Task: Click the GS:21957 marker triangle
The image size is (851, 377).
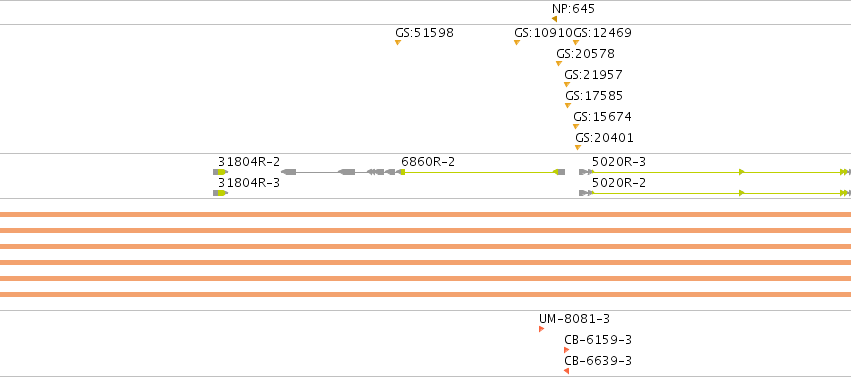Action: coord(567,85)
